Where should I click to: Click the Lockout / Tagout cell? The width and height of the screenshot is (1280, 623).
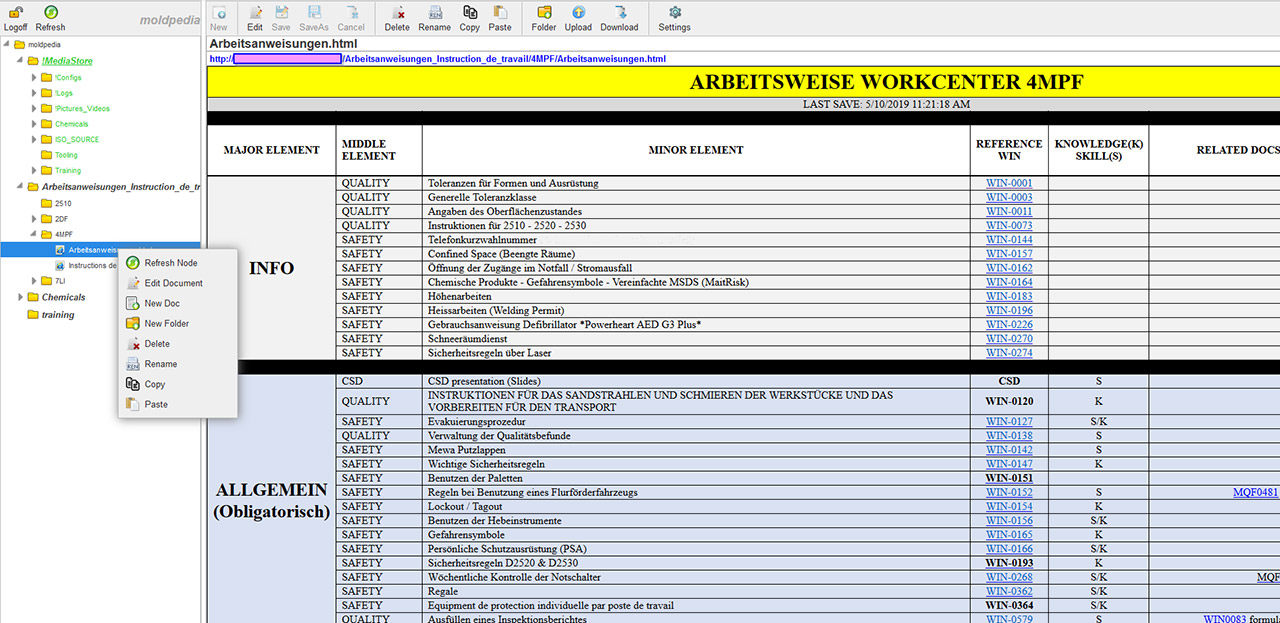pos(696,507)
